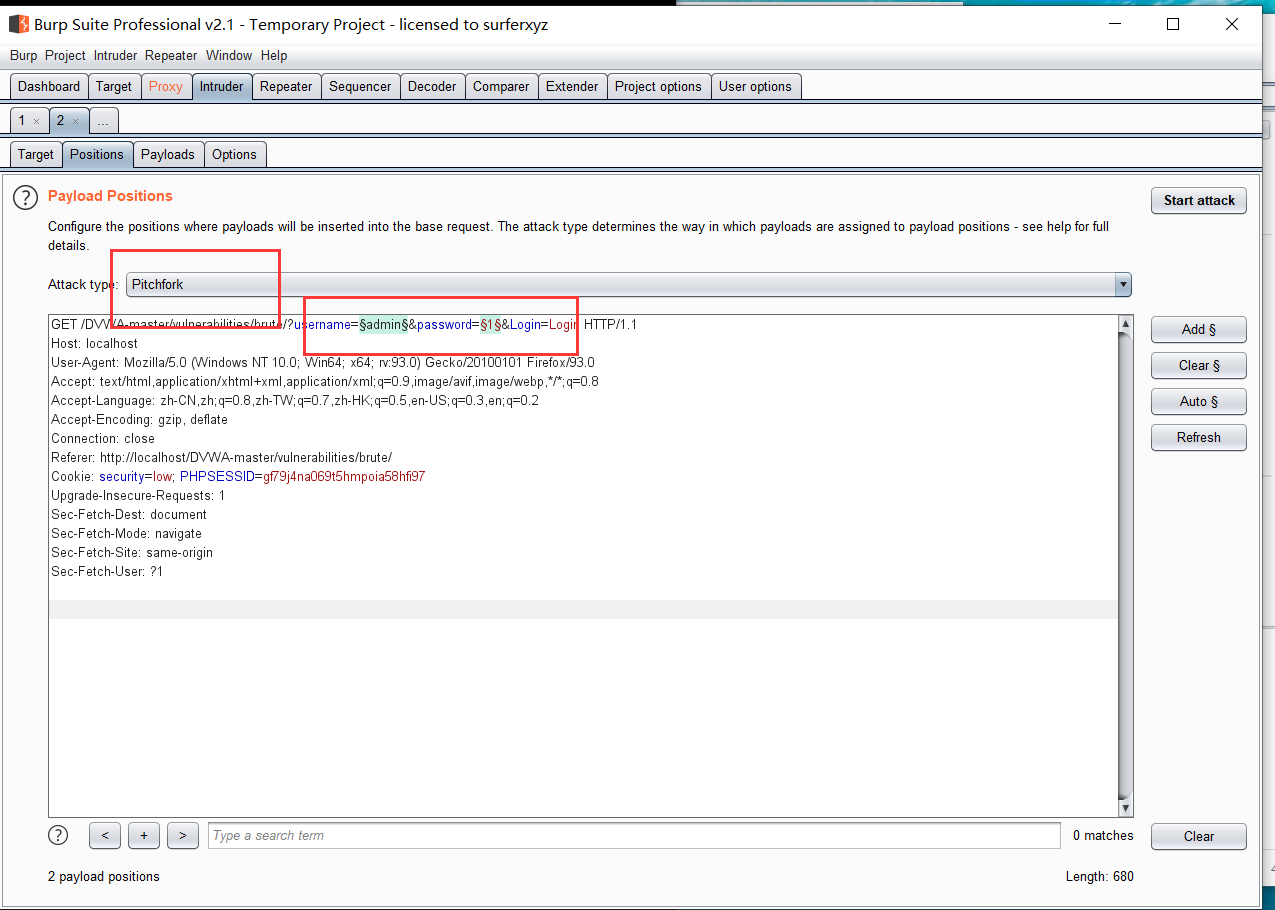
Task: Switch to the Dashboard tab
Action: coord(49,87)
